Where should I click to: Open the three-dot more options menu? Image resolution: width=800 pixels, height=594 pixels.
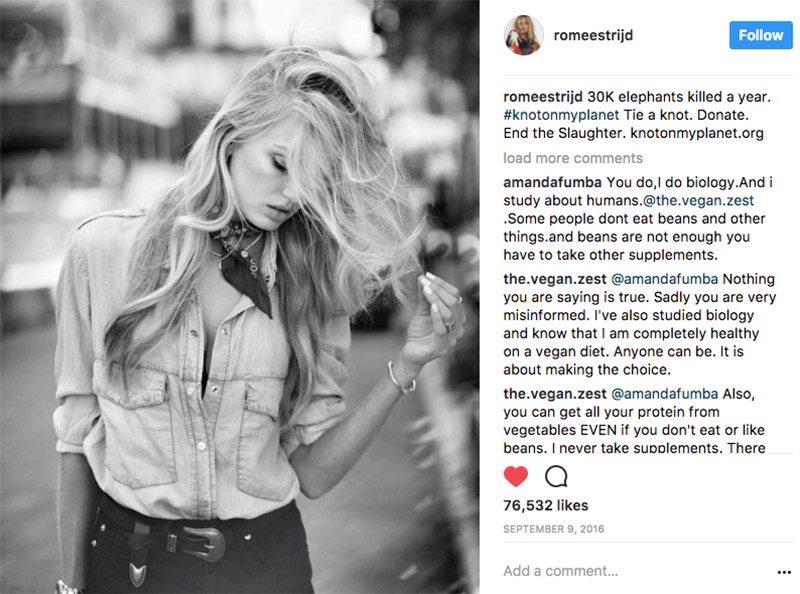coord(784,572)
